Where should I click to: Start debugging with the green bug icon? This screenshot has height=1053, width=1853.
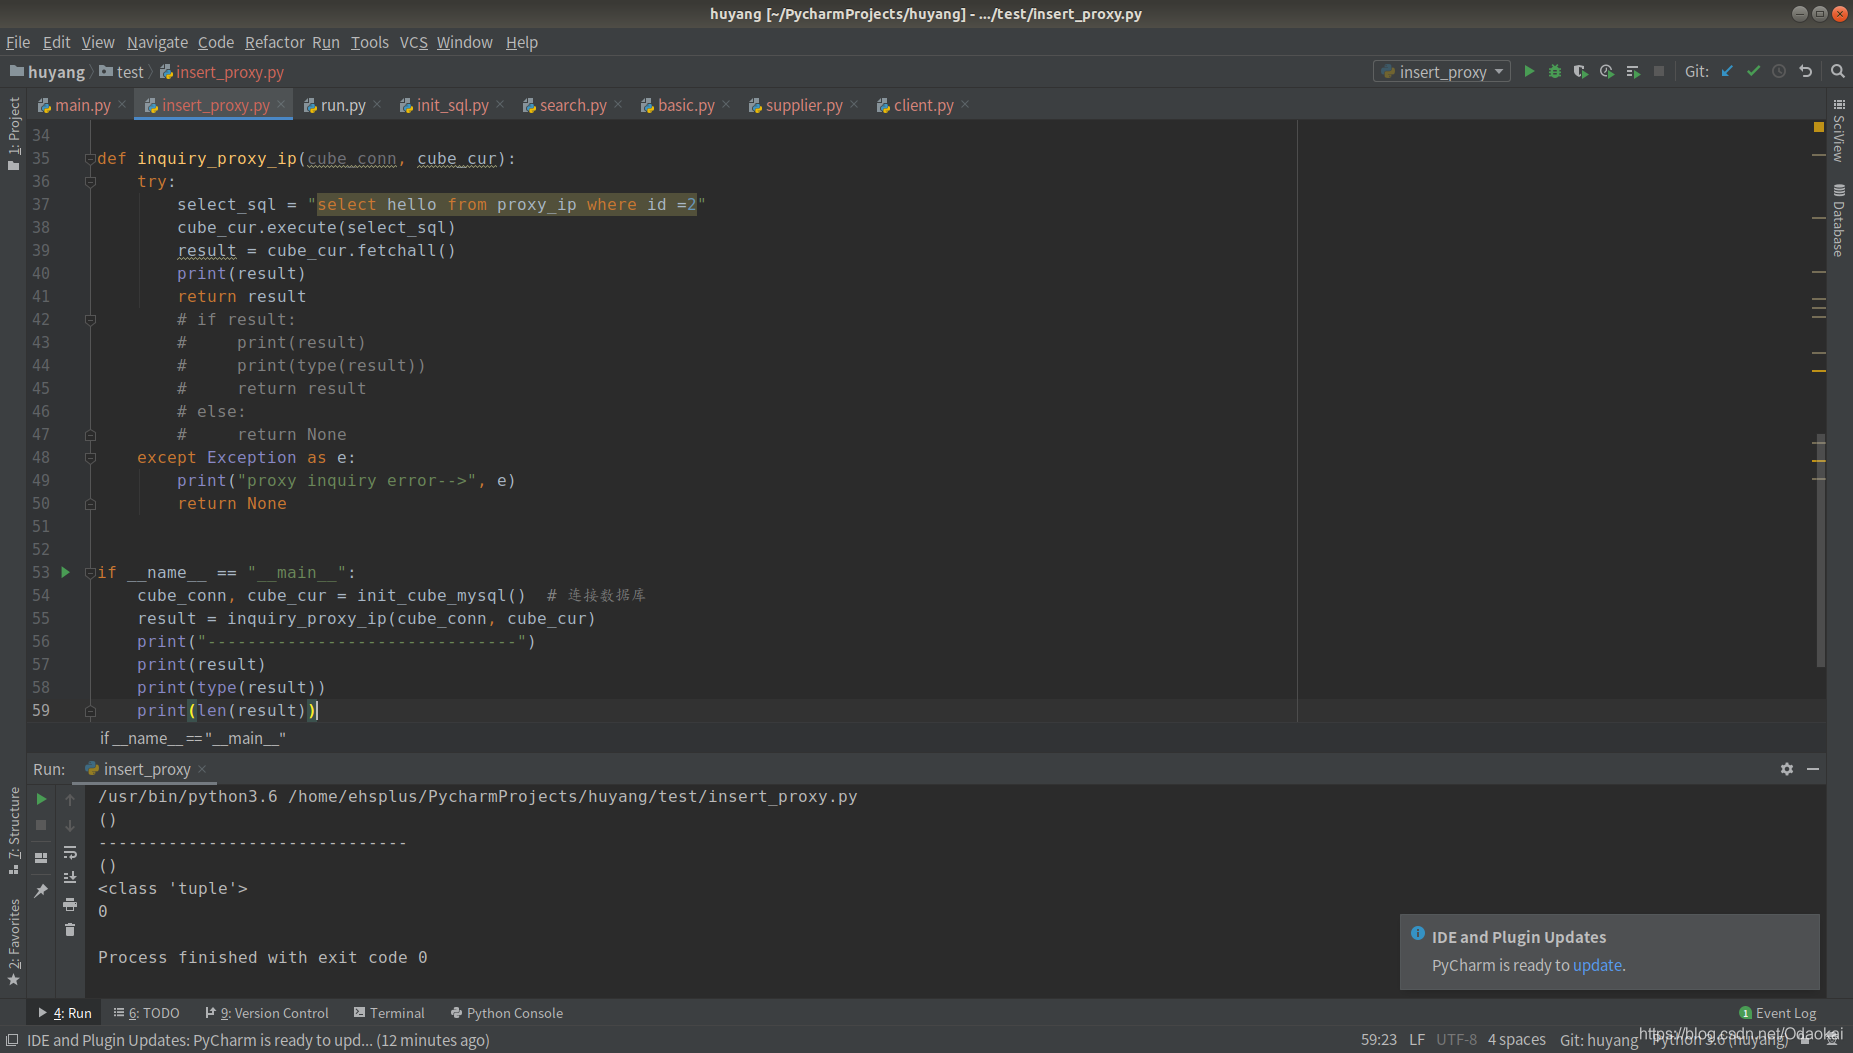pos(1555,71)
